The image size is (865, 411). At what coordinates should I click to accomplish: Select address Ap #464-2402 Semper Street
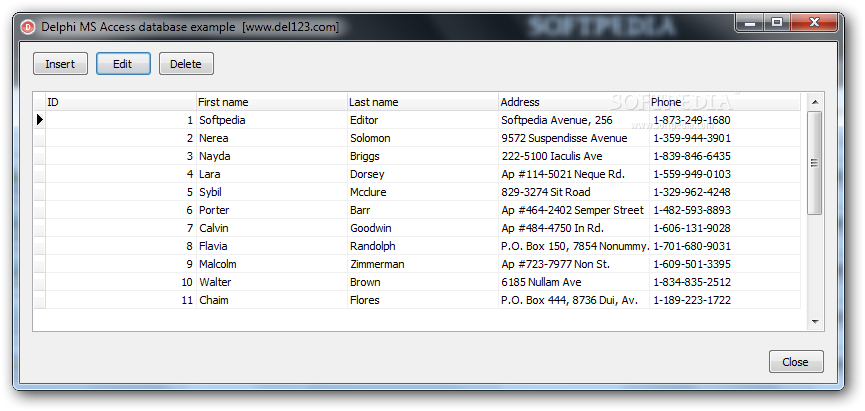(574, 210)
